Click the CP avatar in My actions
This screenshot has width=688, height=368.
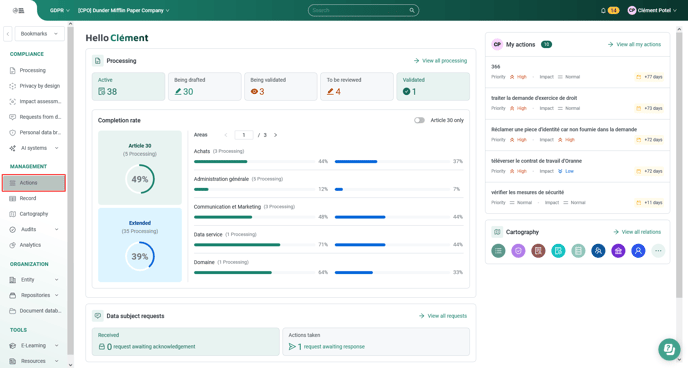click(x=497, y=44)
